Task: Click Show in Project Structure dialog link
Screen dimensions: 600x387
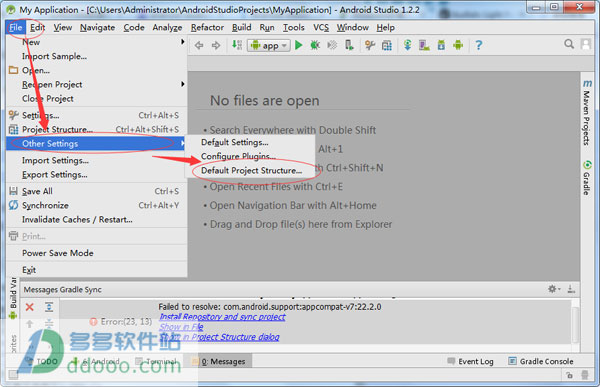Action: click(219, 337)
